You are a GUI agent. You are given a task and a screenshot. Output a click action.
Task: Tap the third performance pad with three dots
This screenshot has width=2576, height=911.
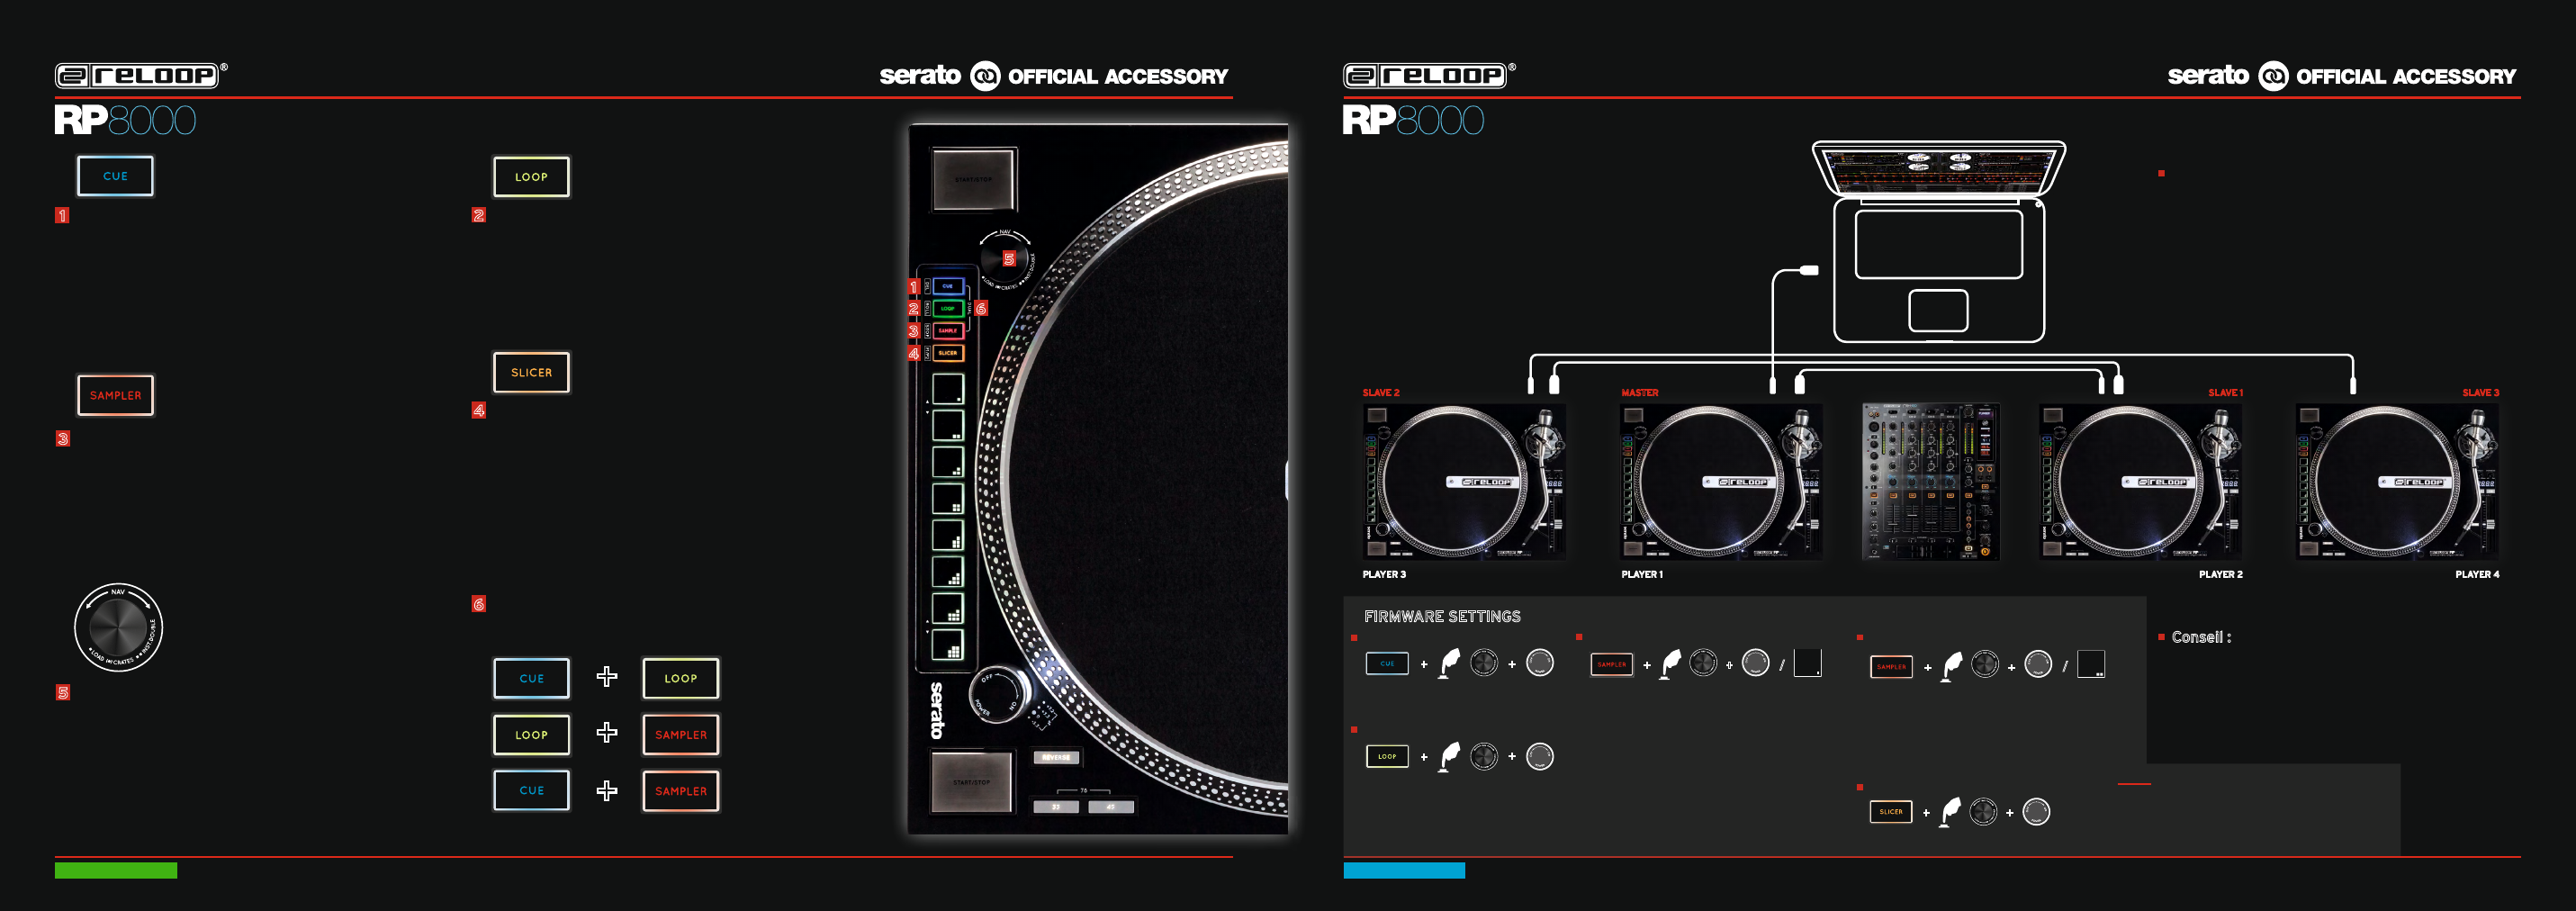(x=947, y=461)
